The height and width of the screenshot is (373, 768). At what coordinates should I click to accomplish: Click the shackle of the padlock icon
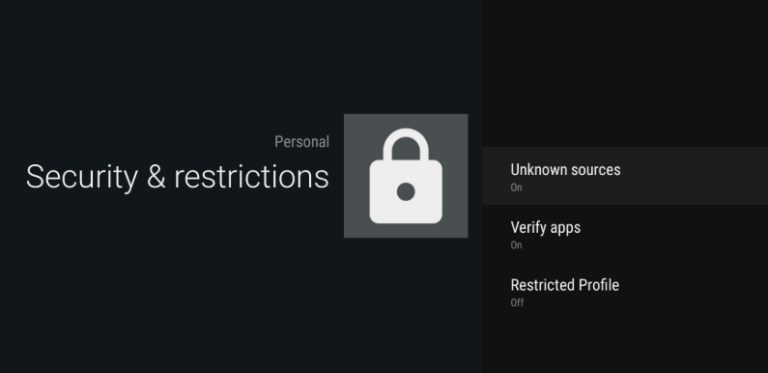point(406,144)
